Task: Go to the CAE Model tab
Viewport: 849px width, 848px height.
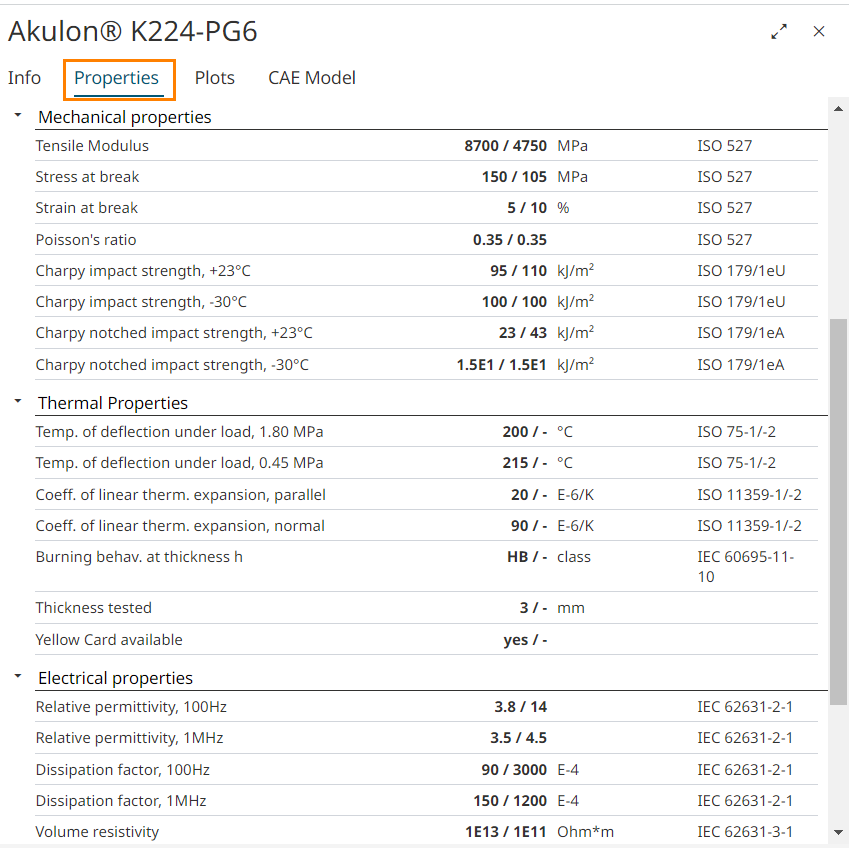Action: 312,78
